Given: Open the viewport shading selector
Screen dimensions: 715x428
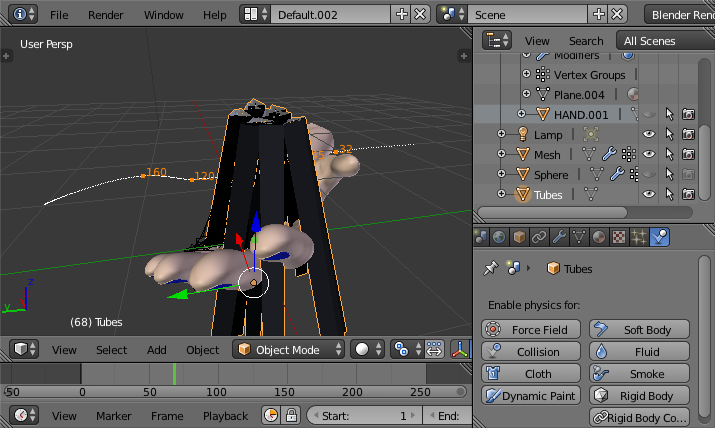Looking at the screenshot, I should click(367, 350).
